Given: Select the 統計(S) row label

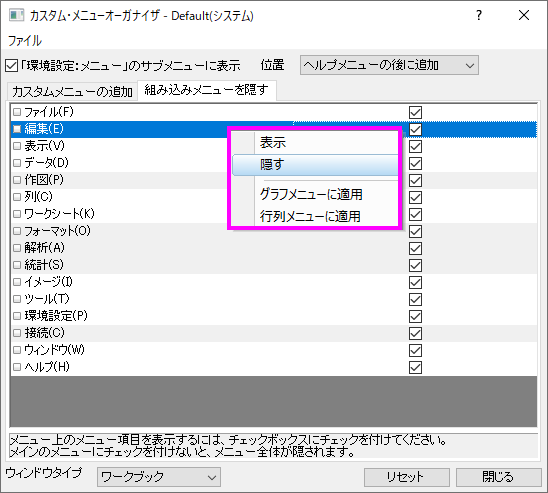Looking at the screenshot, I should (44, 265).
